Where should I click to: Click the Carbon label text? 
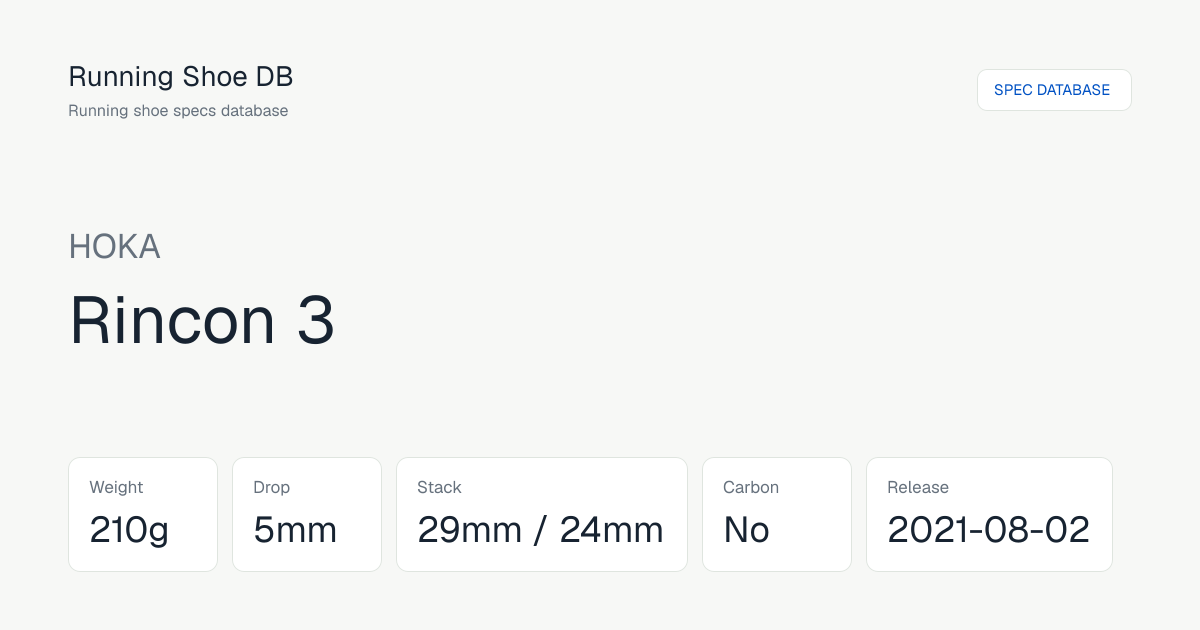pyautogui.click(x=751, y=488)
